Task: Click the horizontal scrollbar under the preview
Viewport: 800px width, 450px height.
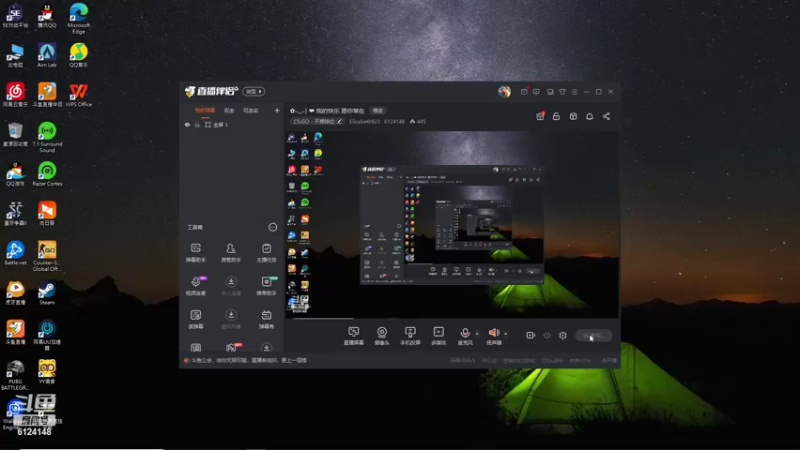Action: coord(323,319)
